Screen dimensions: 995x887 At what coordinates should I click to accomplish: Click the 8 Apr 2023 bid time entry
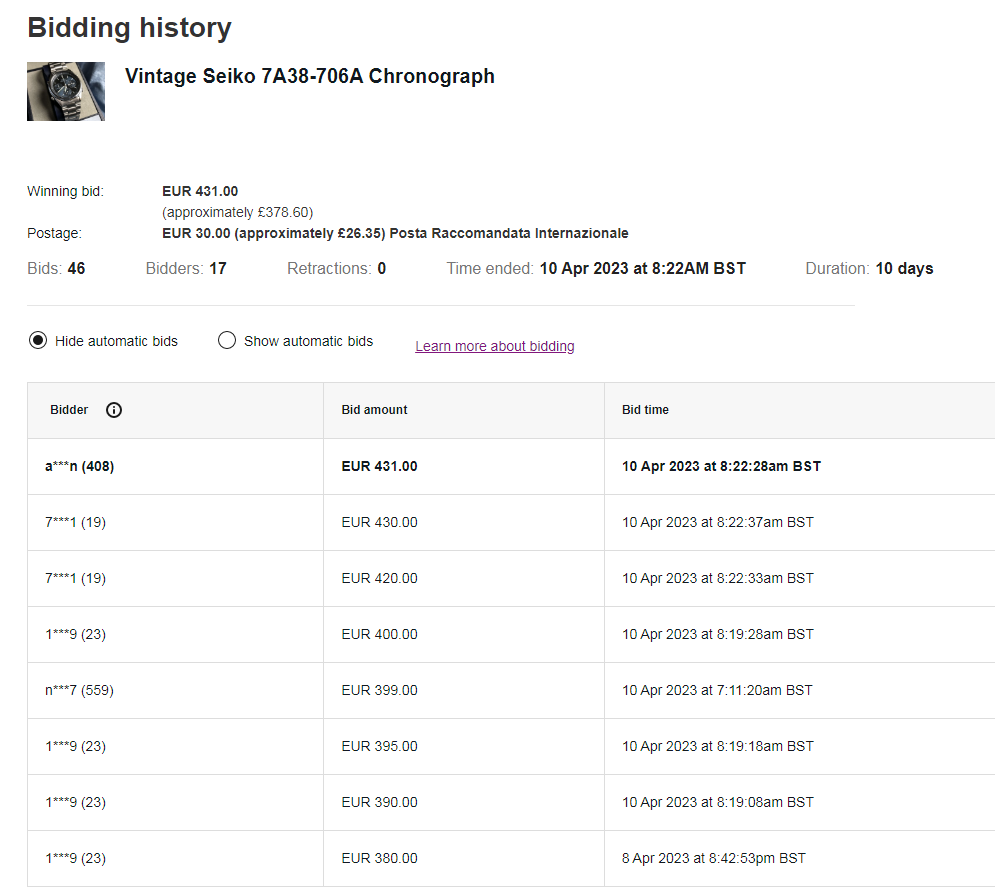click(x=713, y=858)
